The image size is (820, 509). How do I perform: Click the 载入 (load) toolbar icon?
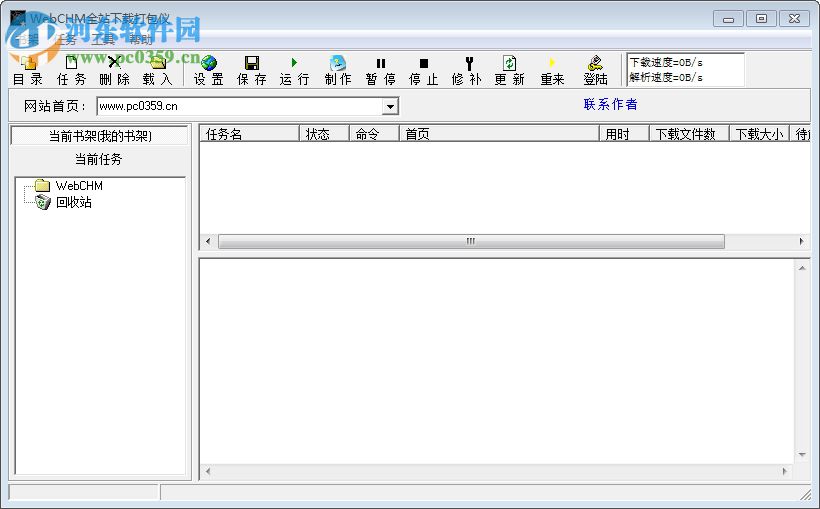tap(157, 71)
